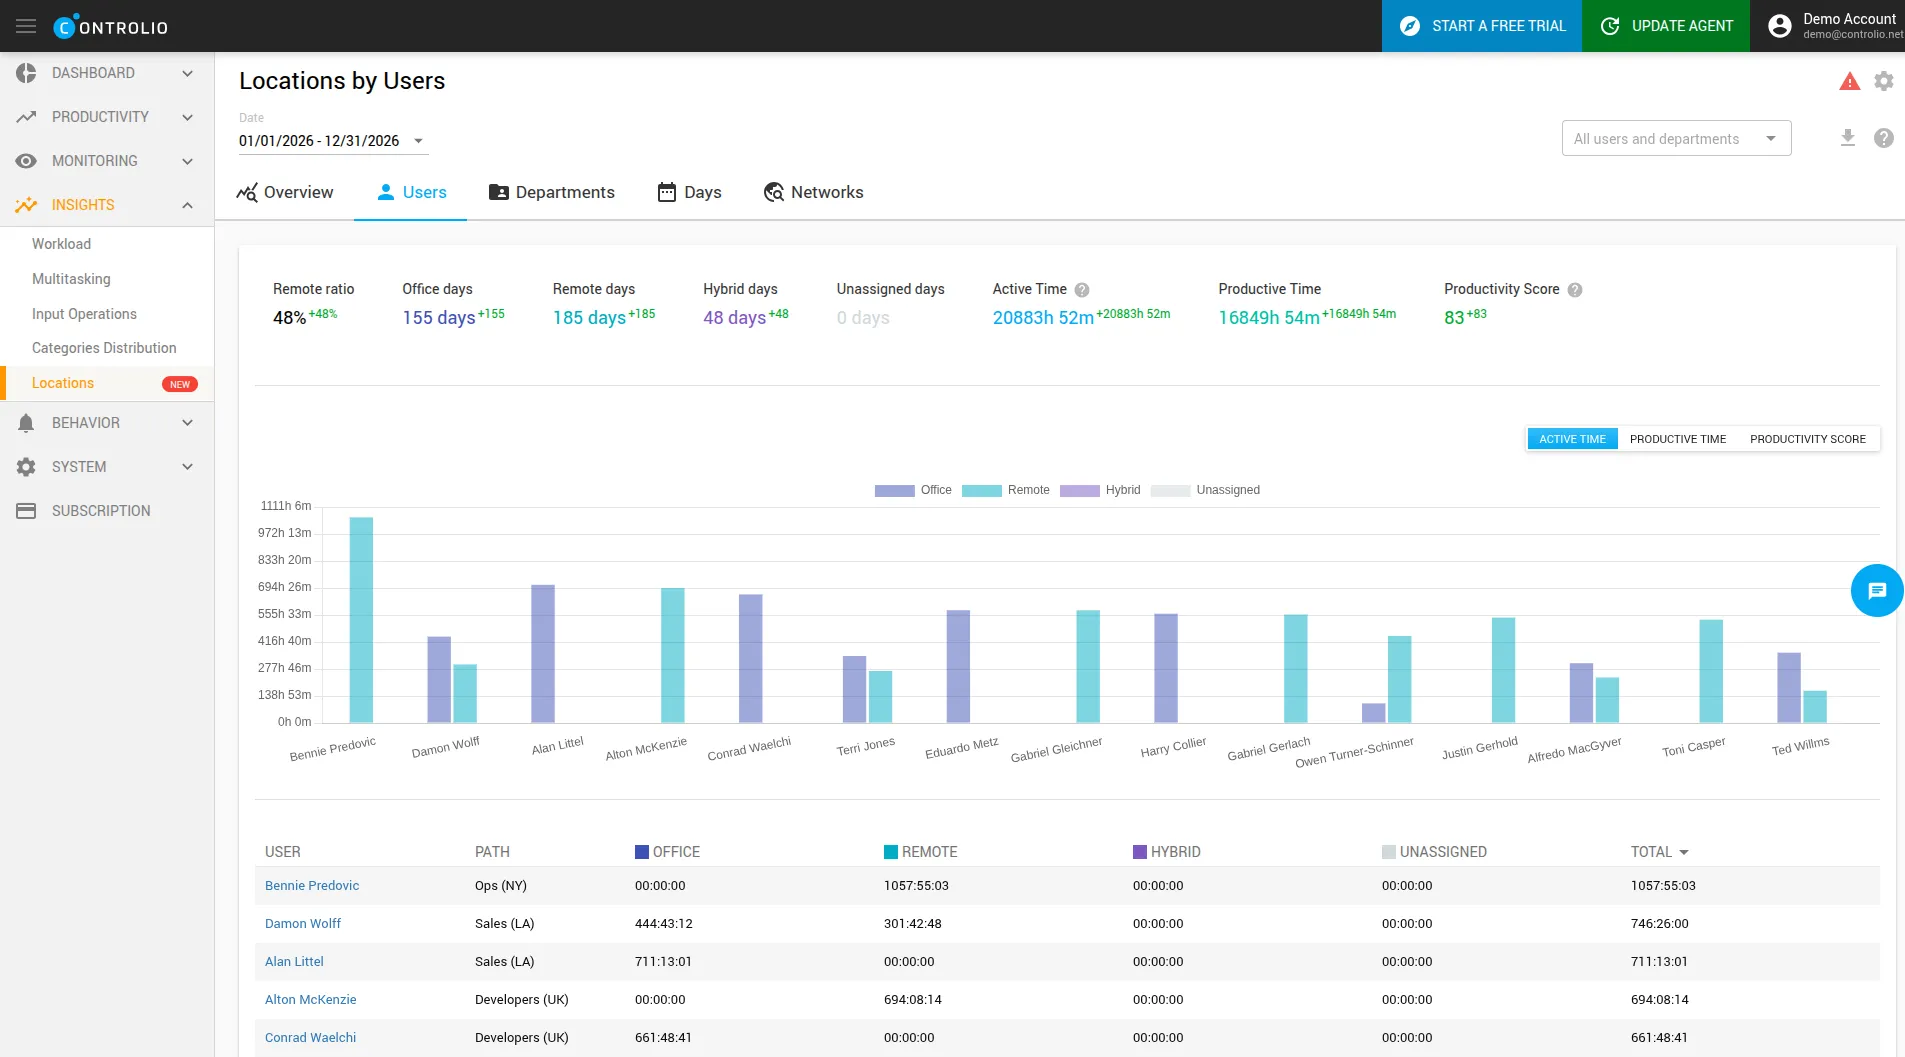1905x1057 pixels.
Task: Toggle Remote series in chart legend
Action: point(1005,490)
